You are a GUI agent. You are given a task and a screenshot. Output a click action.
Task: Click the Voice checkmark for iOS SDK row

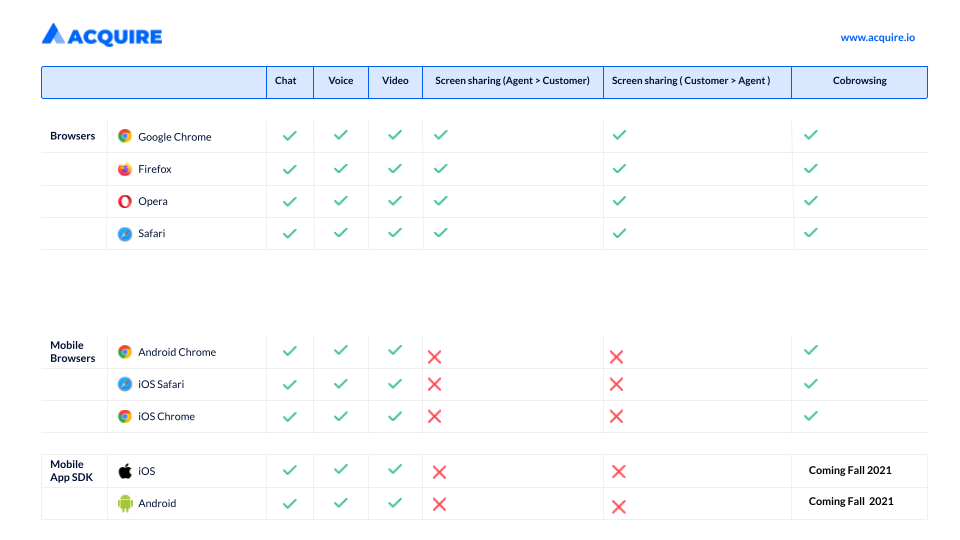click(341, 470)
